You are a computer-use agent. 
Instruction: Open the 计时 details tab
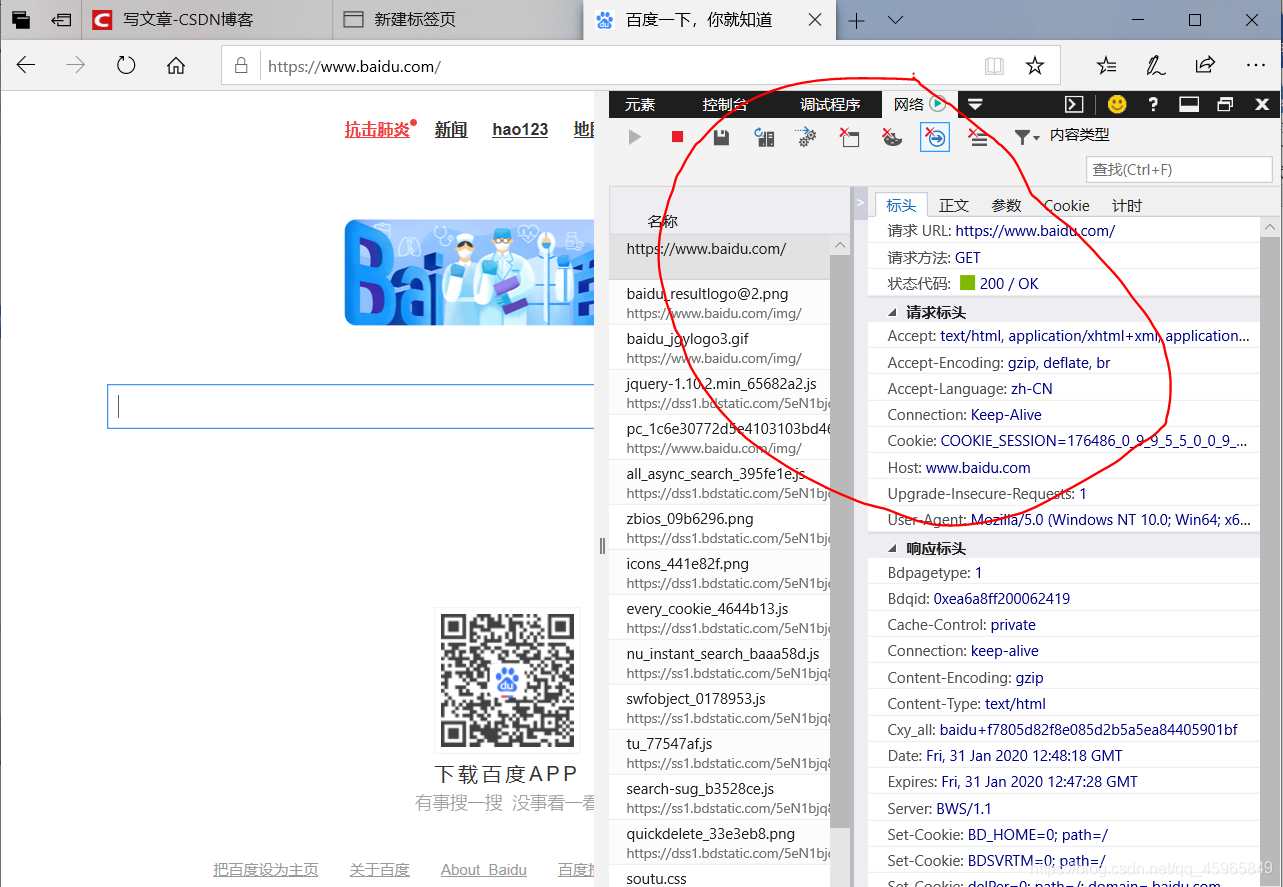1127,205
